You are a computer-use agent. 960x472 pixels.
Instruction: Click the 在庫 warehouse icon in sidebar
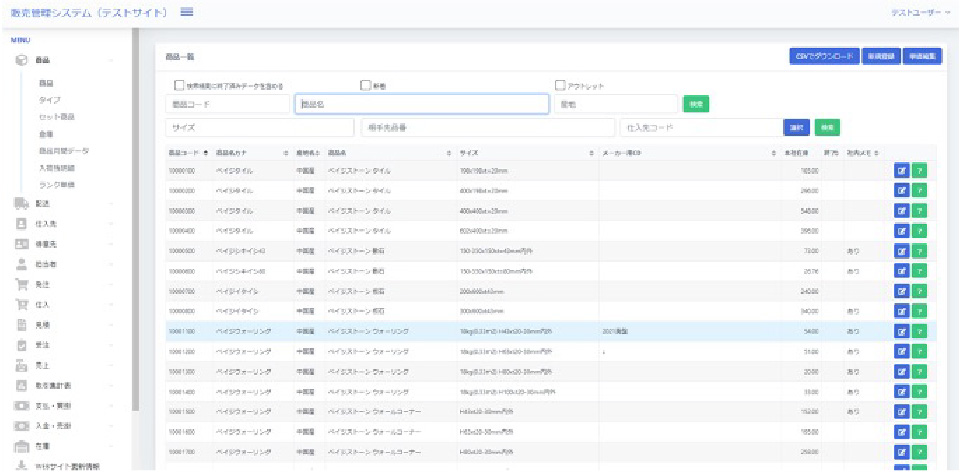20,446
